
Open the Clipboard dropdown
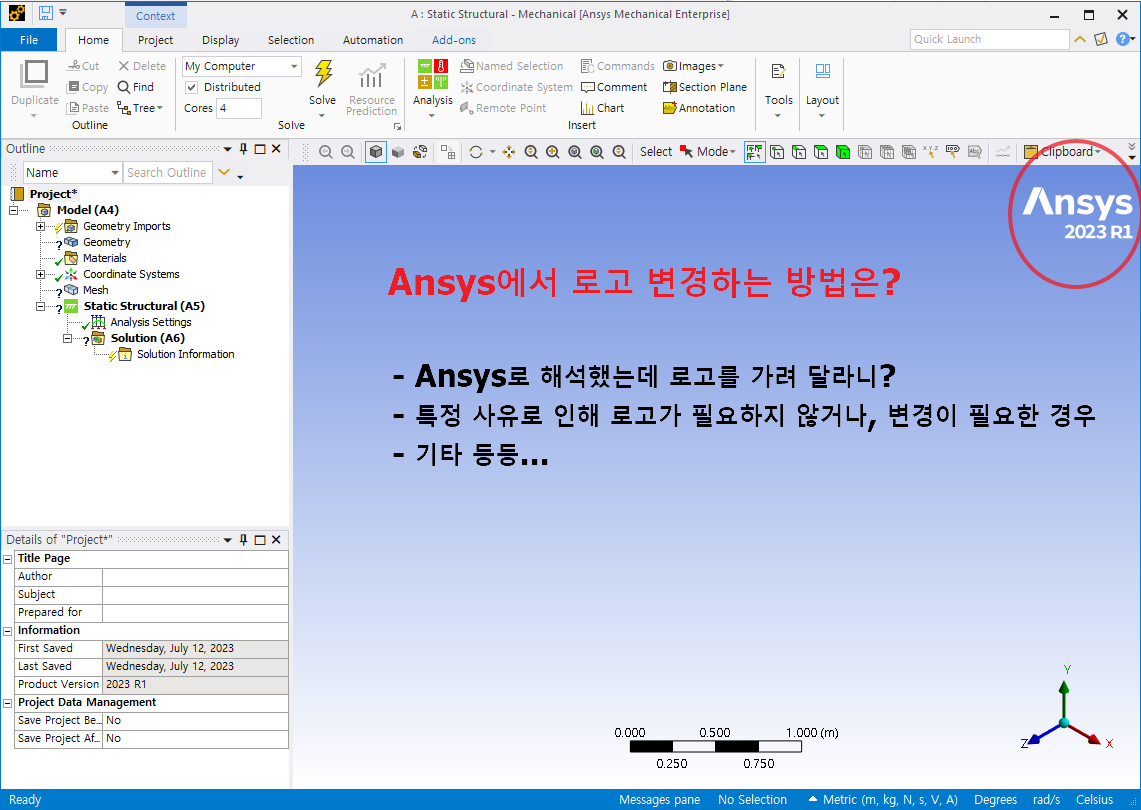click(x=1062, y=151)
